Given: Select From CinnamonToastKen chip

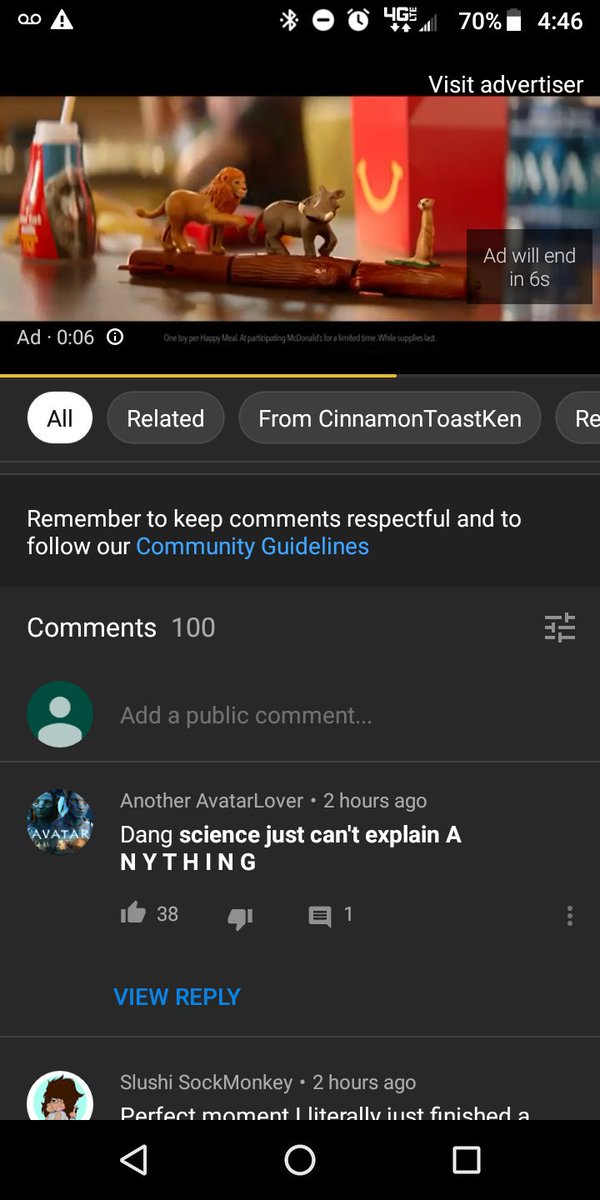Looking at the screenshot, I should coord(390,418).
